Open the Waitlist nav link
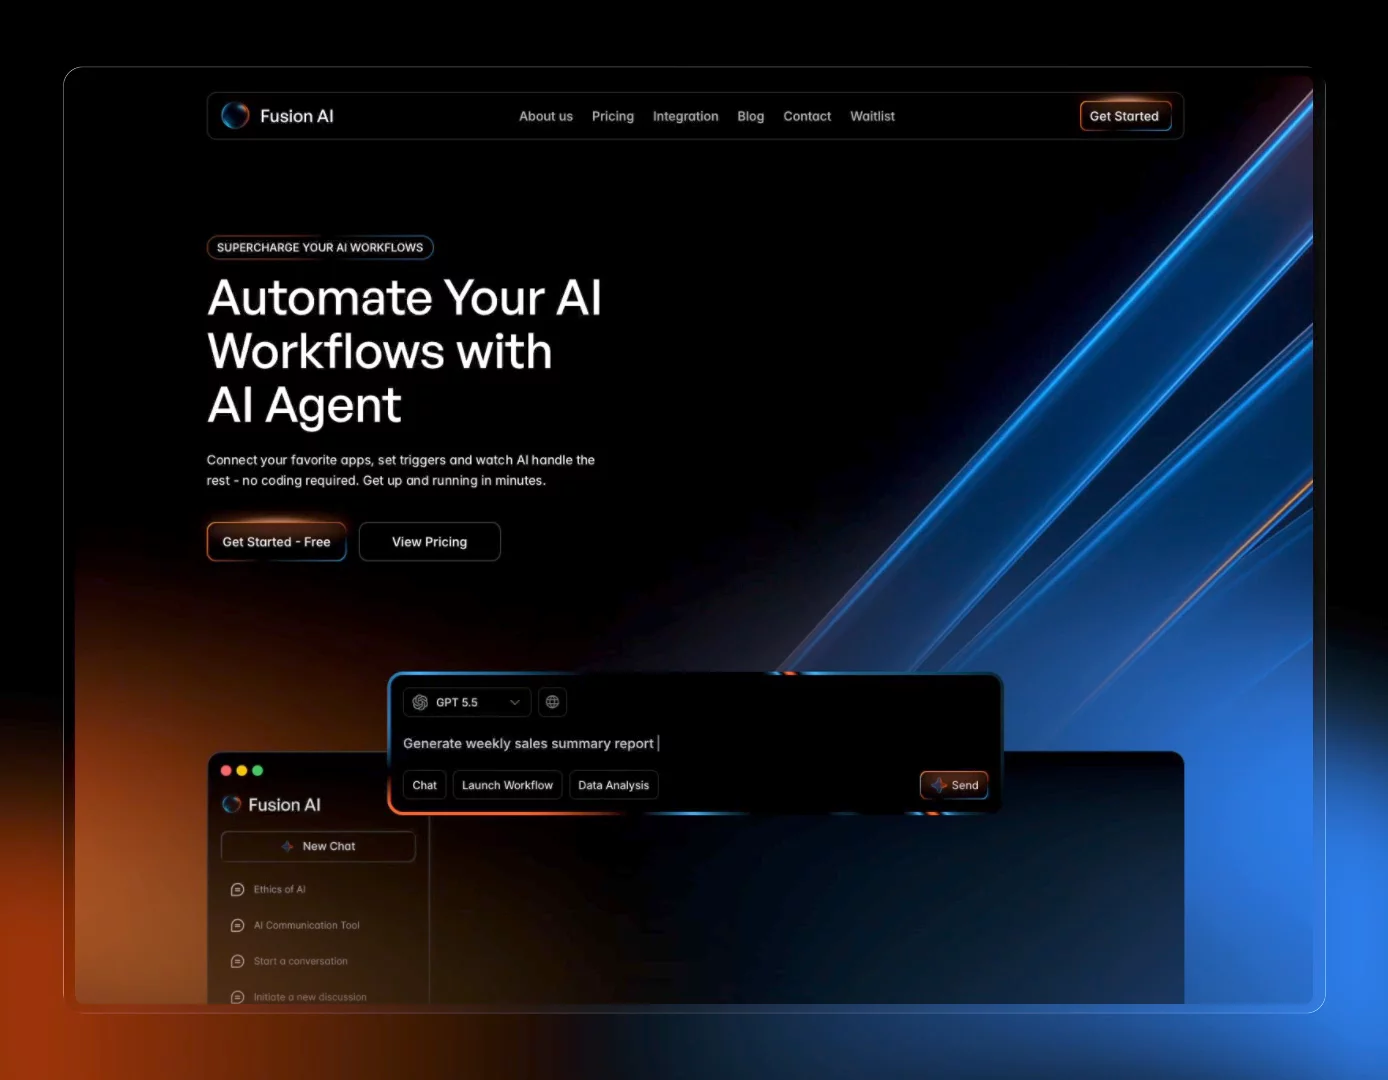 click(873, 116)
